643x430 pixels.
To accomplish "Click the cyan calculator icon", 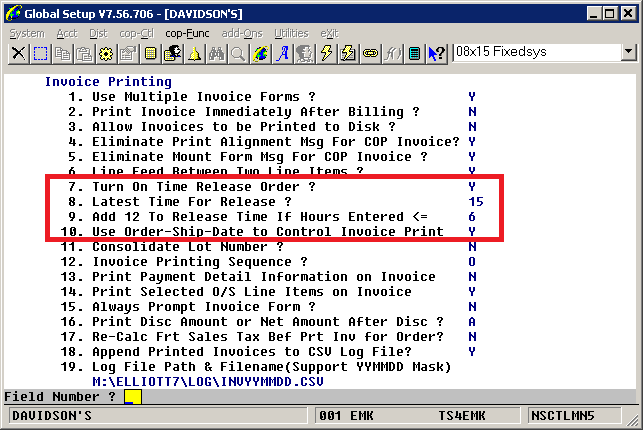I will click(415, 54).
